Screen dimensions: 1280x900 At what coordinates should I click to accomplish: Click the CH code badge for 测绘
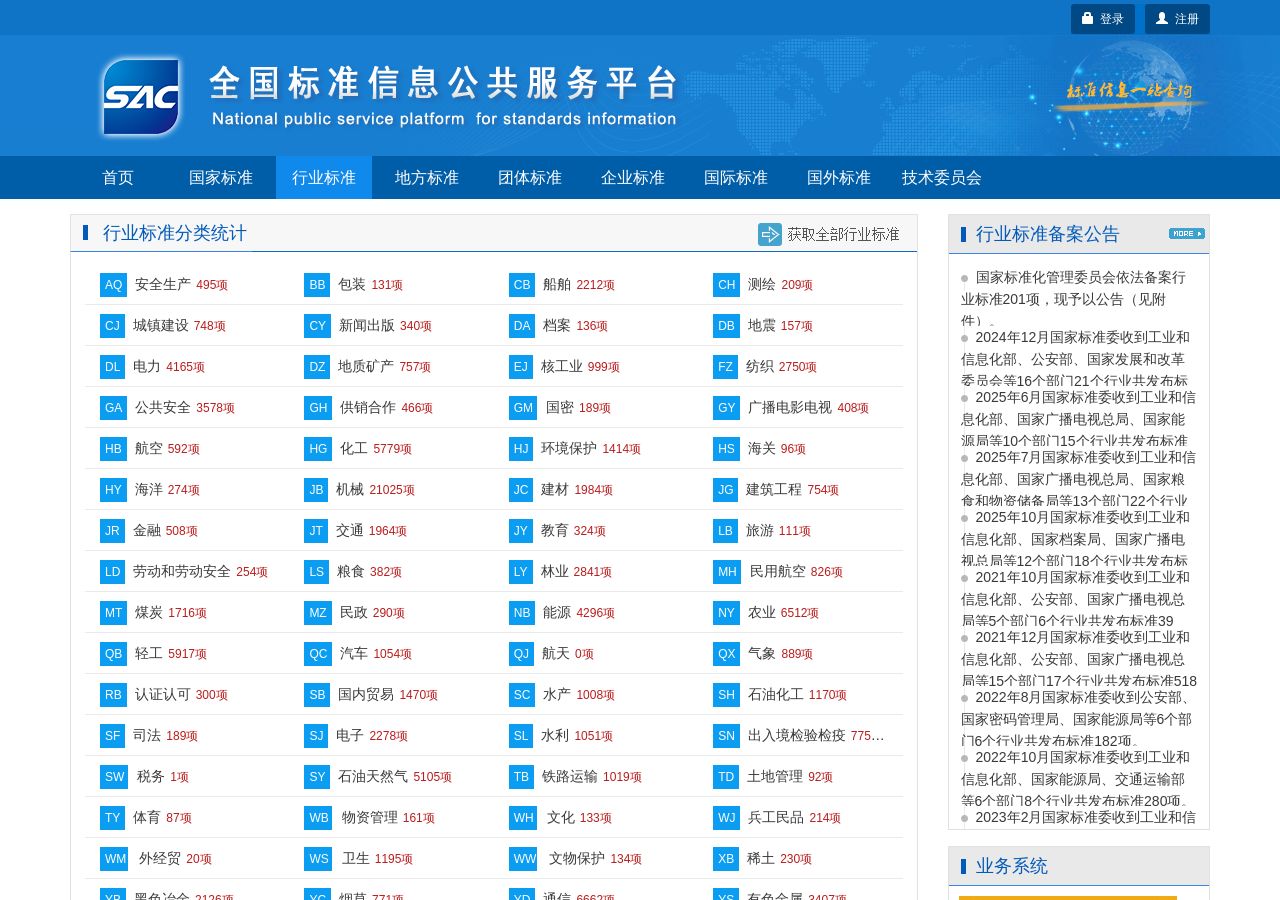click(x=727, y=285)
